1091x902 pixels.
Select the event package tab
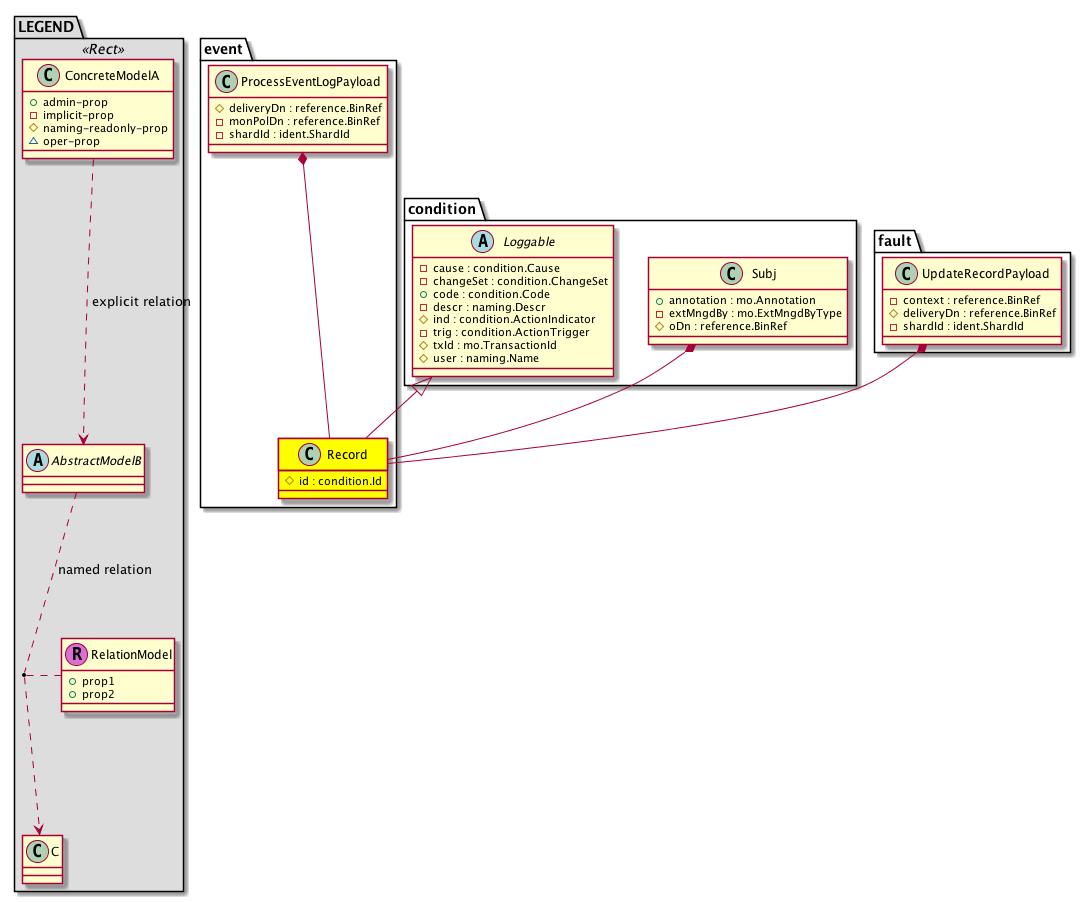coord(222,48)
